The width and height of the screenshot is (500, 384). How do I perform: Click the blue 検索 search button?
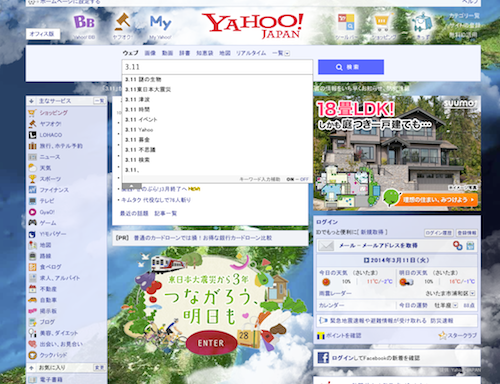tap(351, 67)
